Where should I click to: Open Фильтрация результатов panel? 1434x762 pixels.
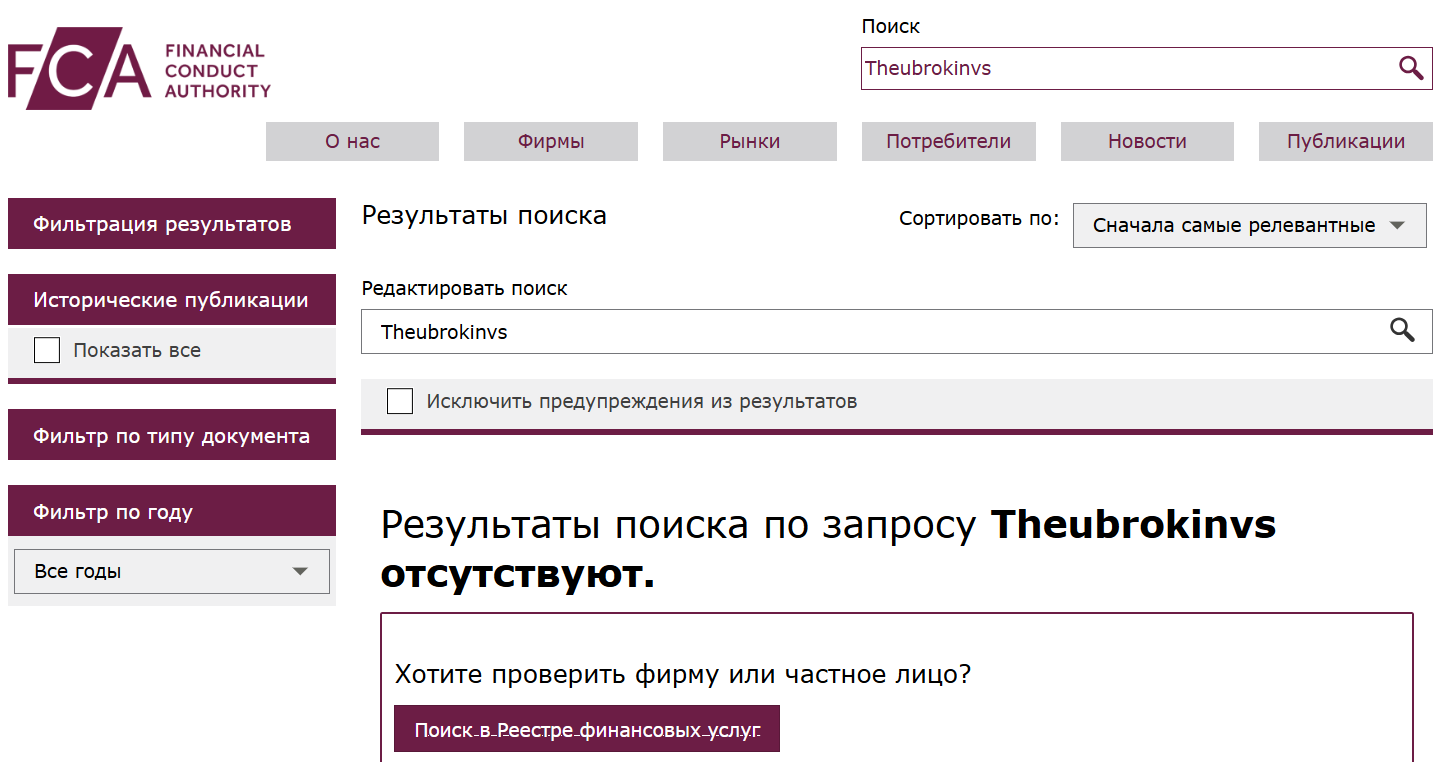171,223
